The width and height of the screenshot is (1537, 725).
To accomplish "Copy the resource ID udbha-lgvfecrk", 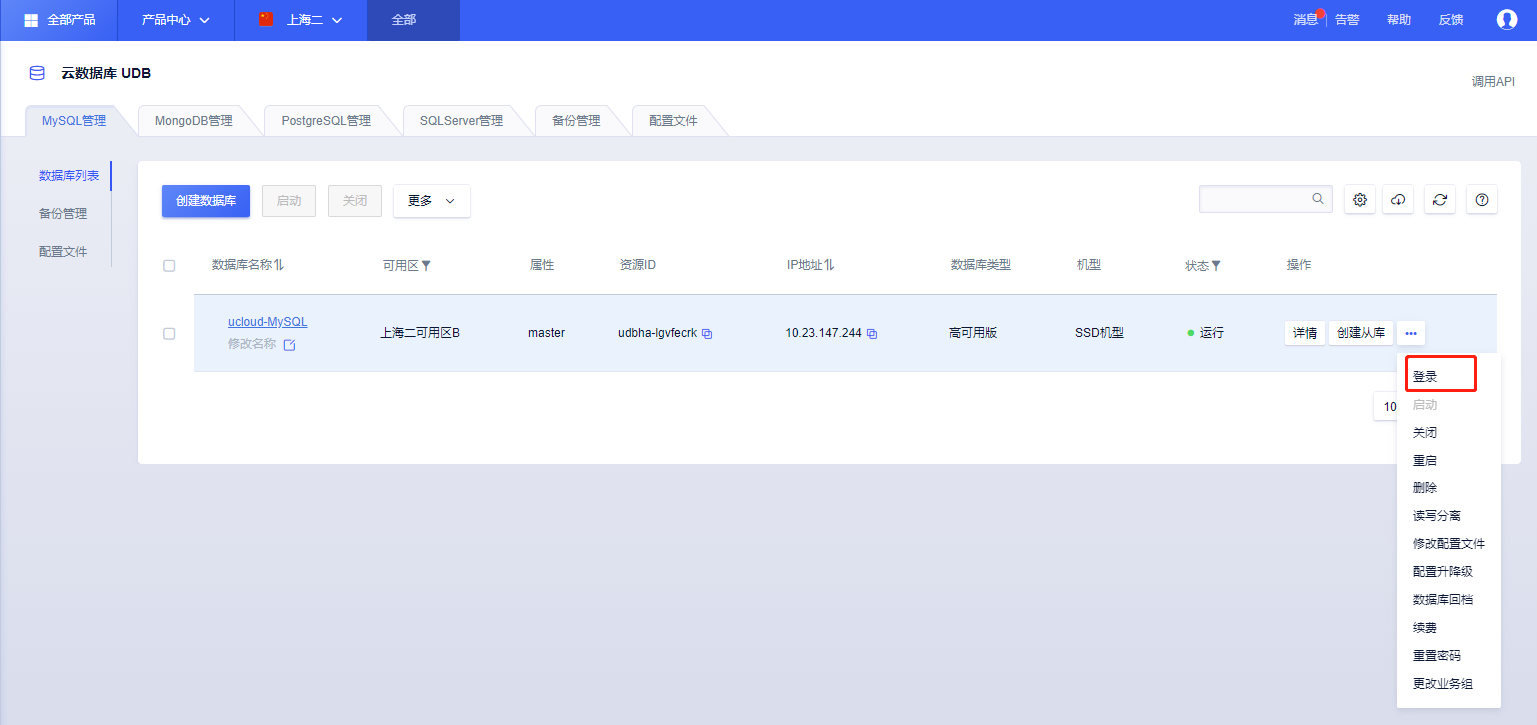I will click(707, 333).
